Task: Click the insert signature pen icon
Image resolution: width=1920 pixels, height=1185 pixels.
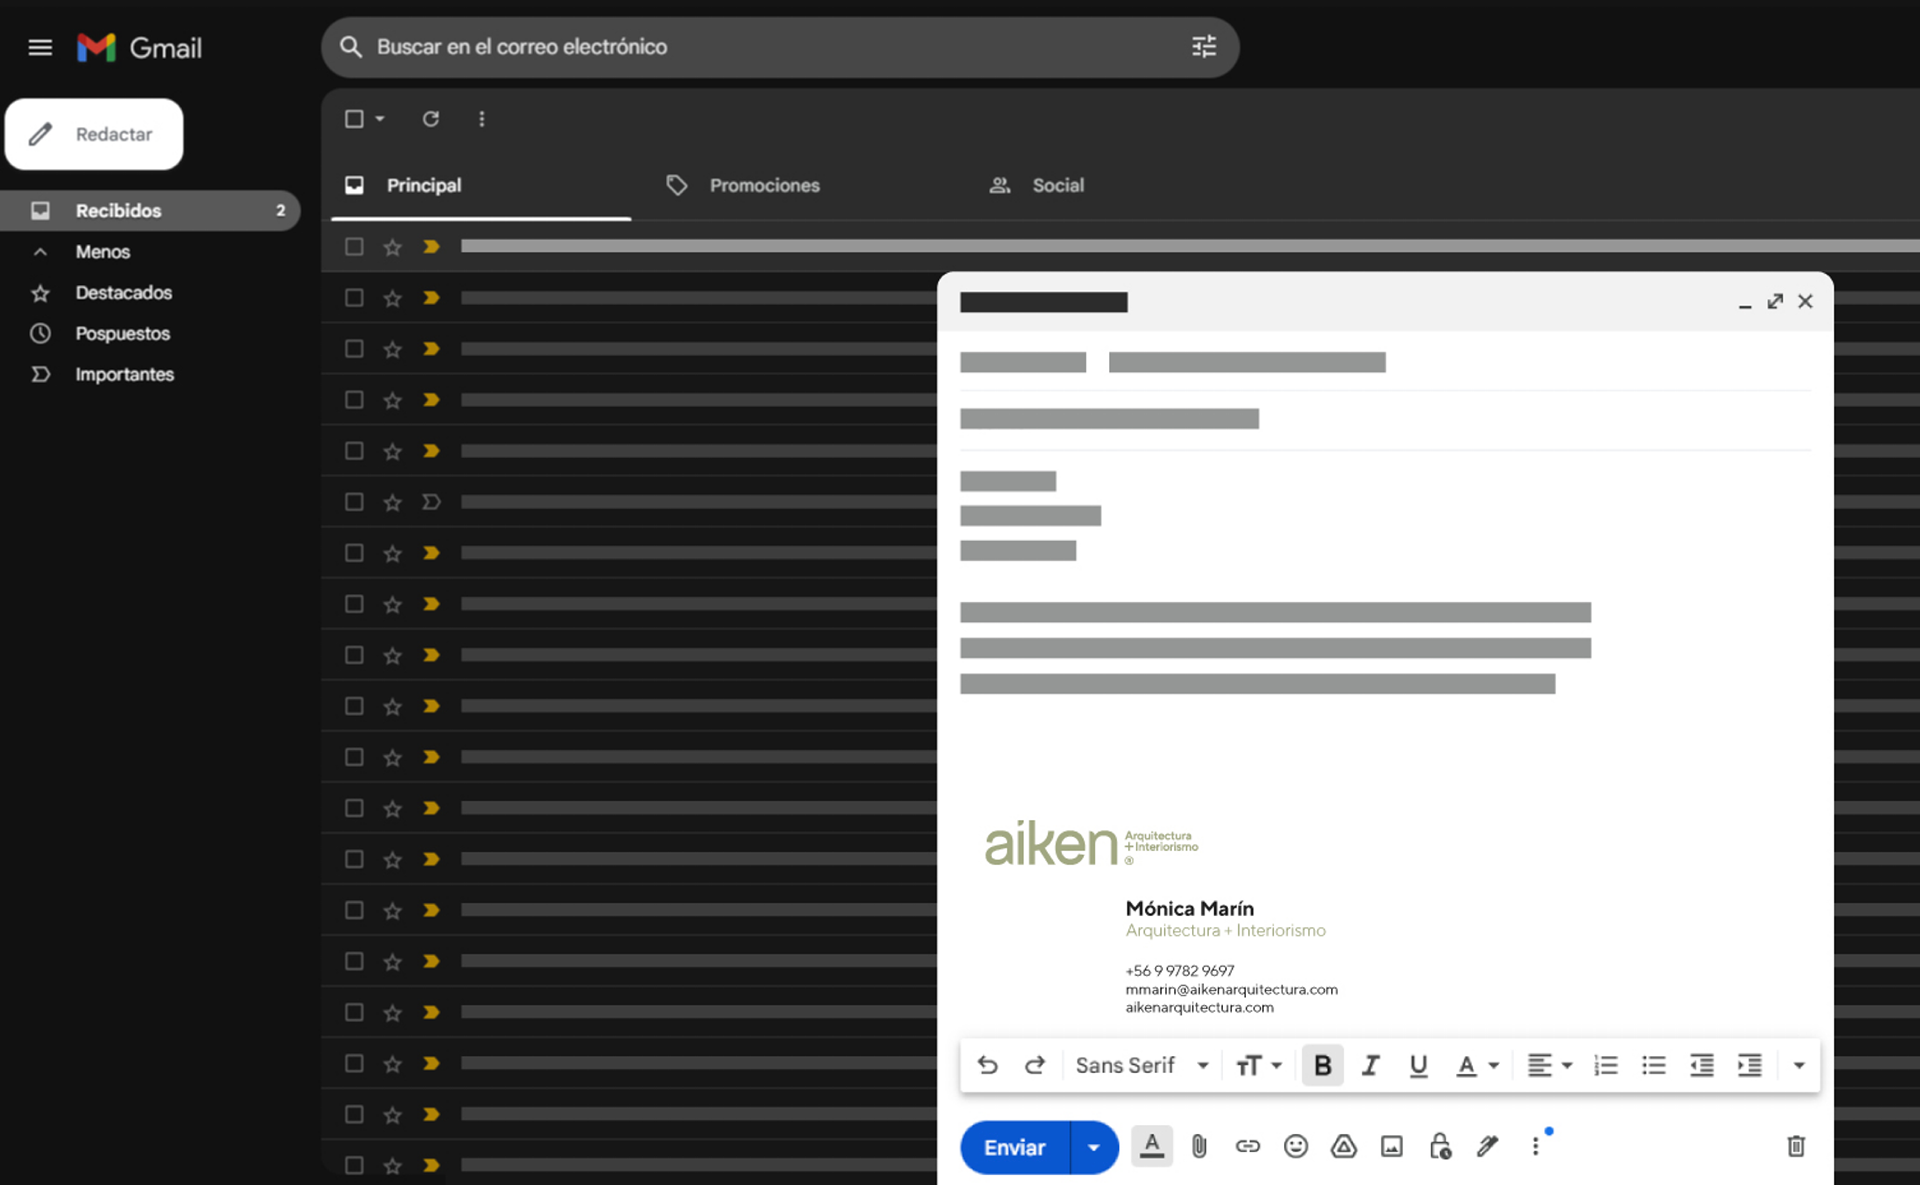Action: tap(1487, 1146)
